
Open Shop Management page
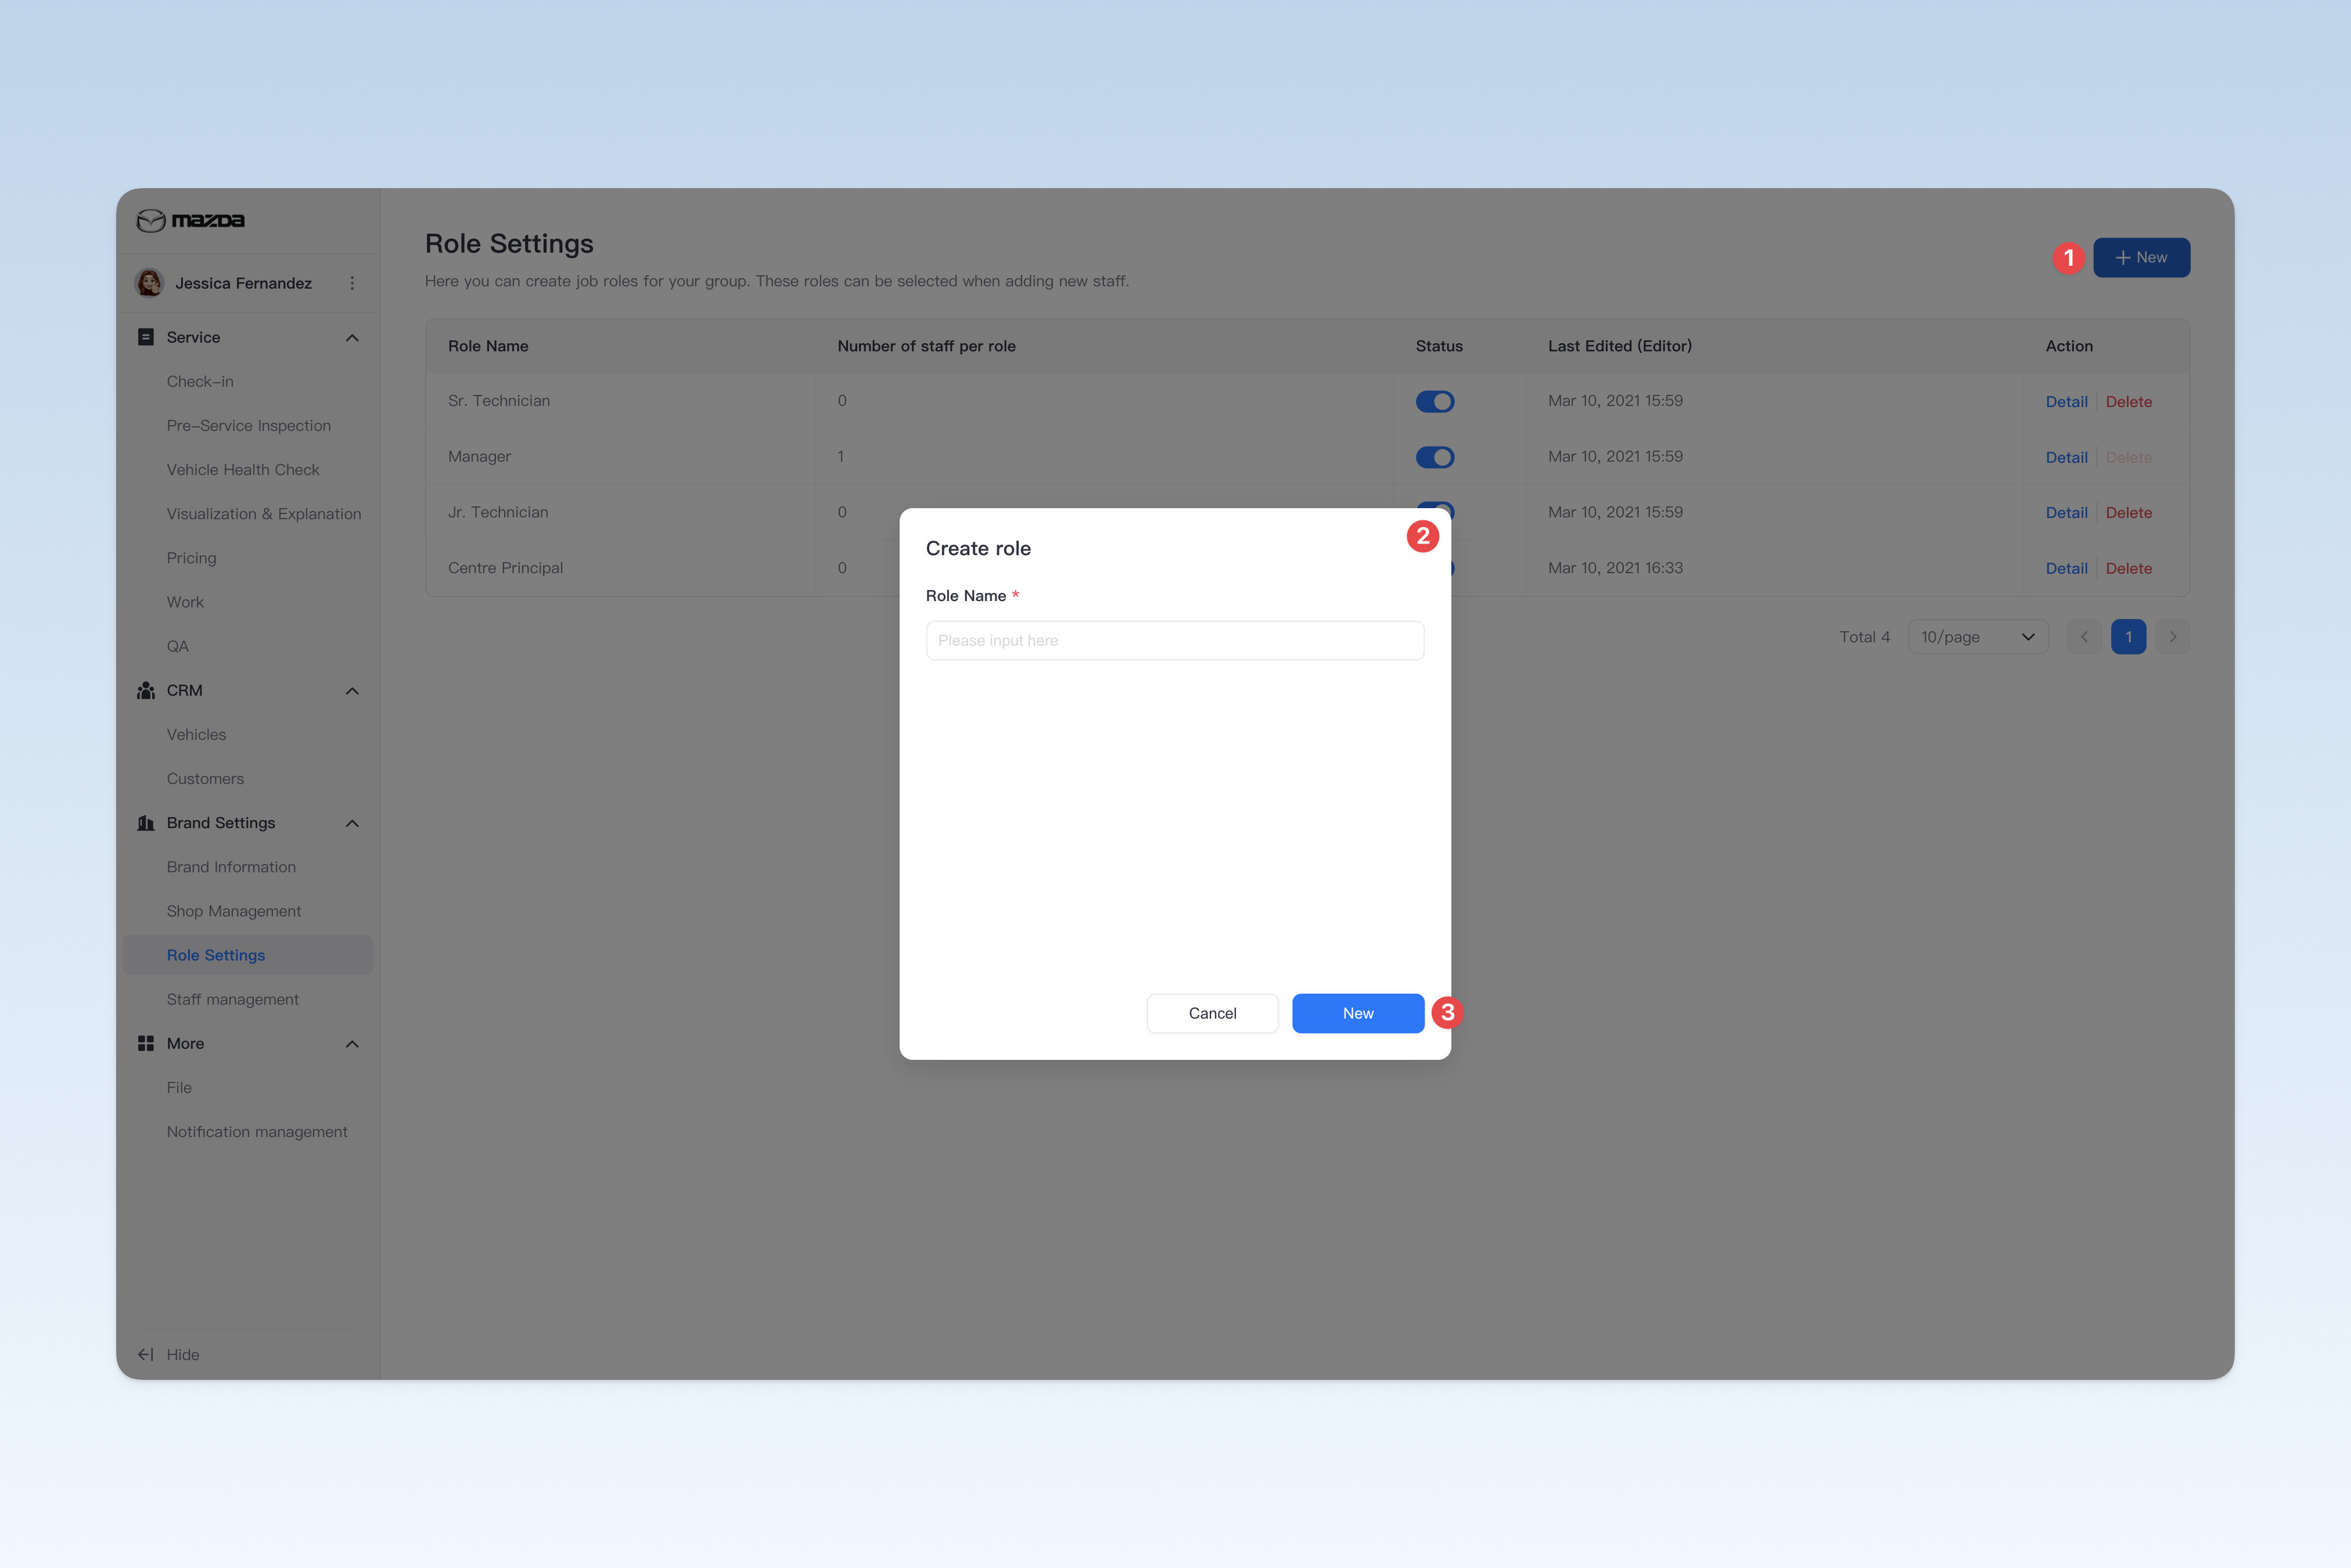tap(234, 911)
